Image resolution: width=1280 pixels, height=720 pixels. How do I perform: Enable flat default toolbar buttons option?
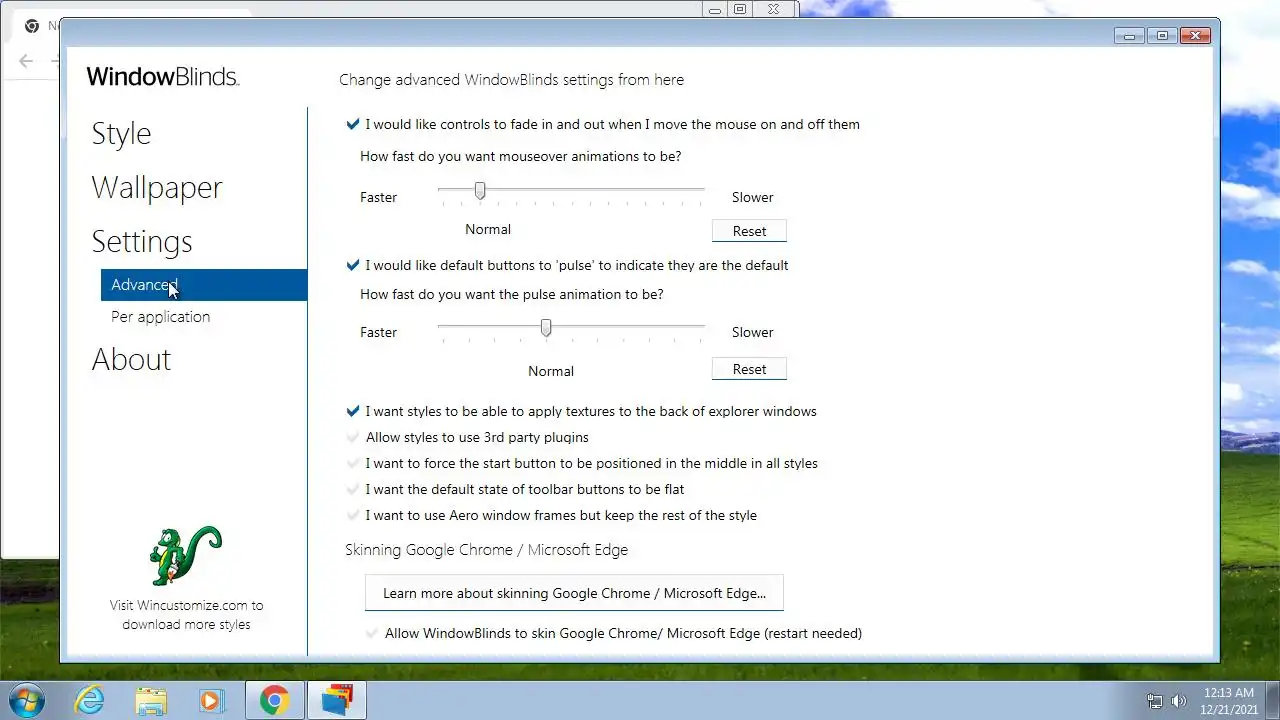tap(352, 489)
